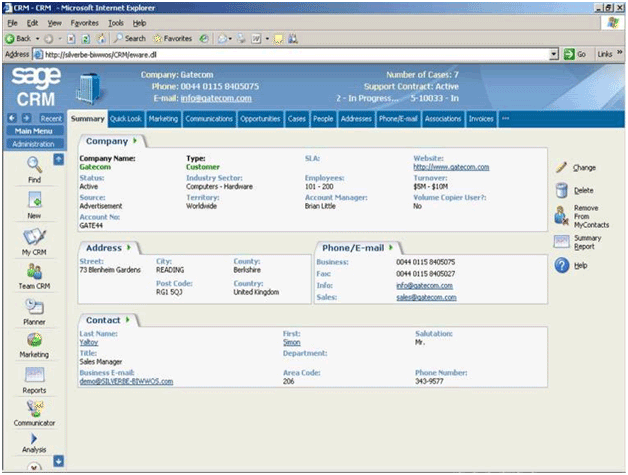
Task: Open the Reports sidebar icon
Action: pos(34,375)
